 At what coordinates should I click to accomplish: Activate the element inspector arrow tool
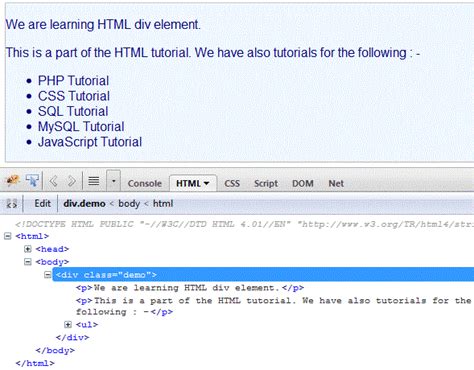point(32,180)
